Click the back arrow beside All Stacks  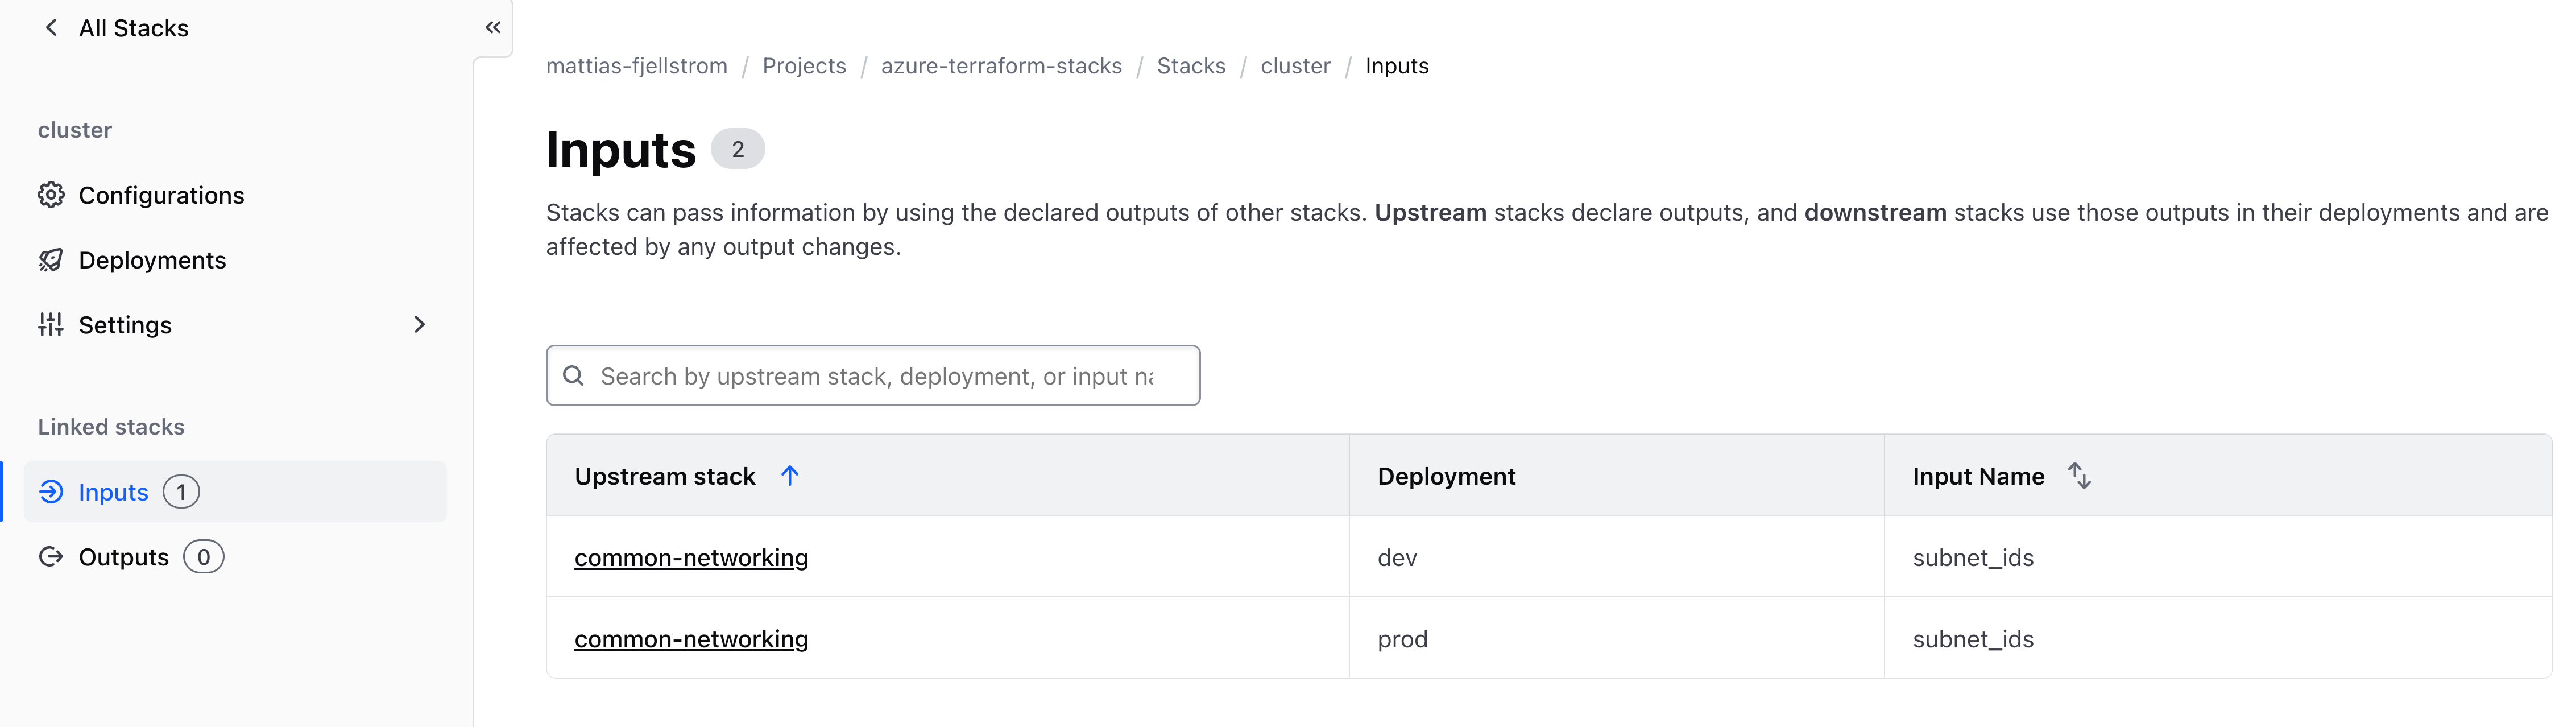[50, 27]
